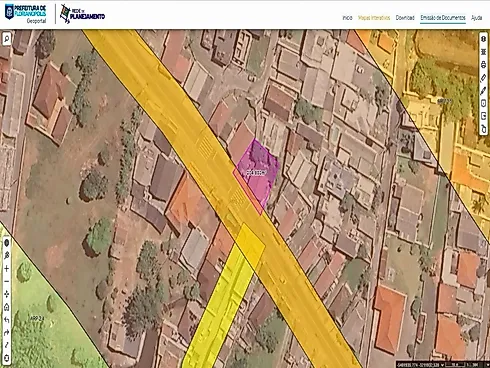This screenshot has width=490, height=368.
Task: Select the ruler measure tool
Action: pos(483,78)
